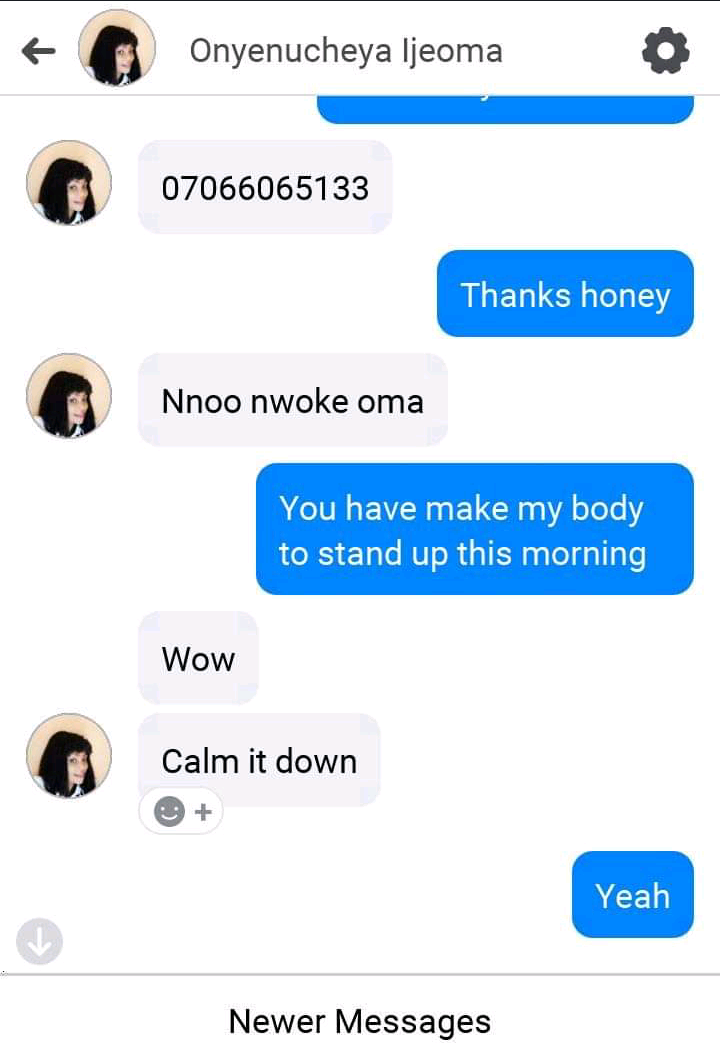Select the Calm it down message

259,760
